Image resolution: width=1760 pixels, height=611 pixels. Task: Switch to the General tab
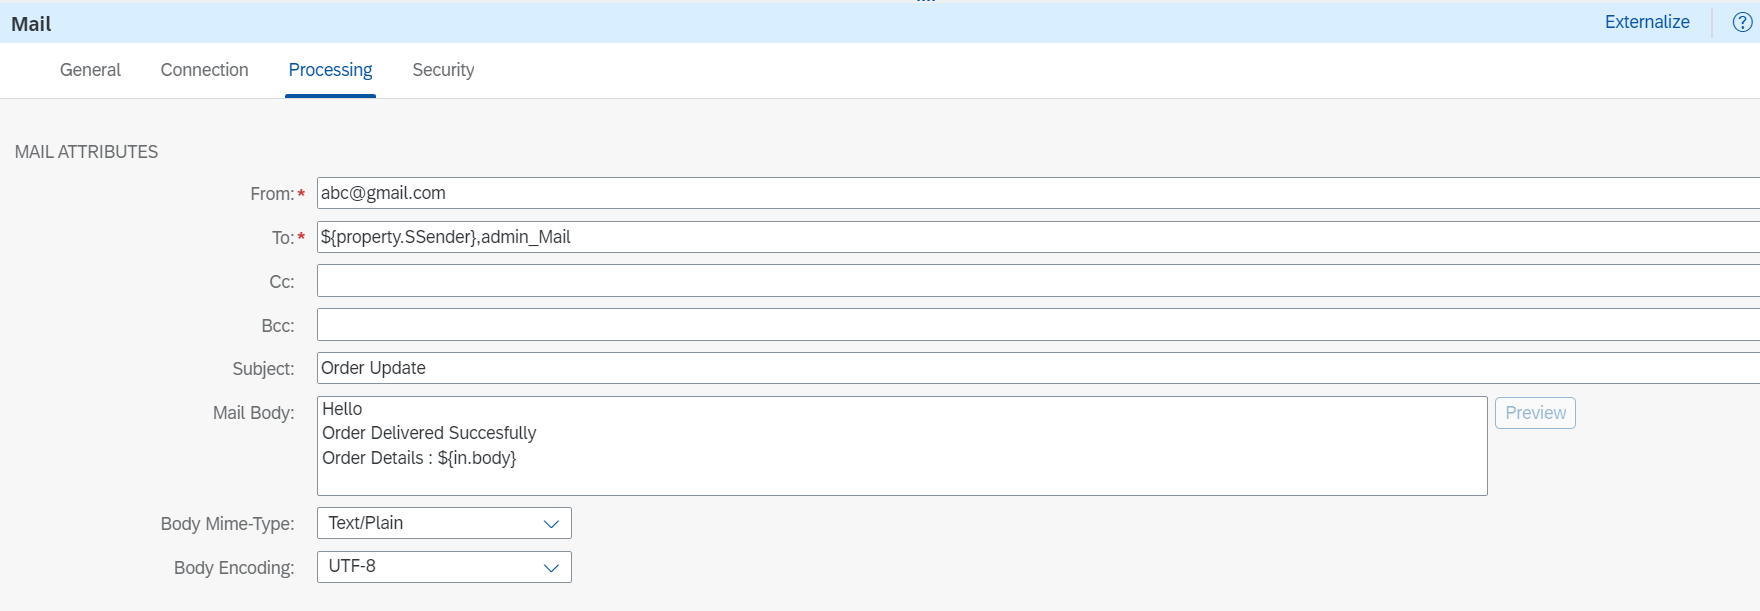(x=90, y=70)
